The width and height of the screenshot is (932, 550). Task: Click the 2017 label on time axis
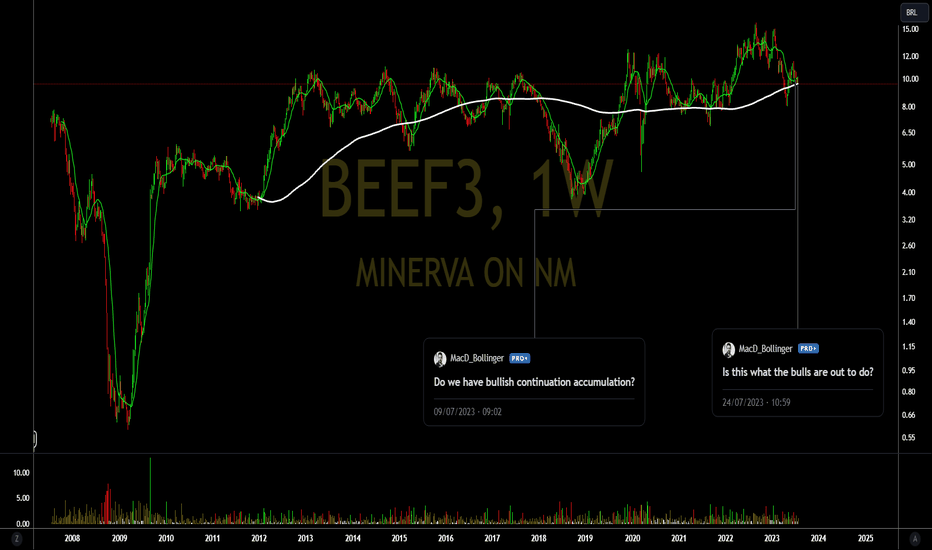coord(492,539)
